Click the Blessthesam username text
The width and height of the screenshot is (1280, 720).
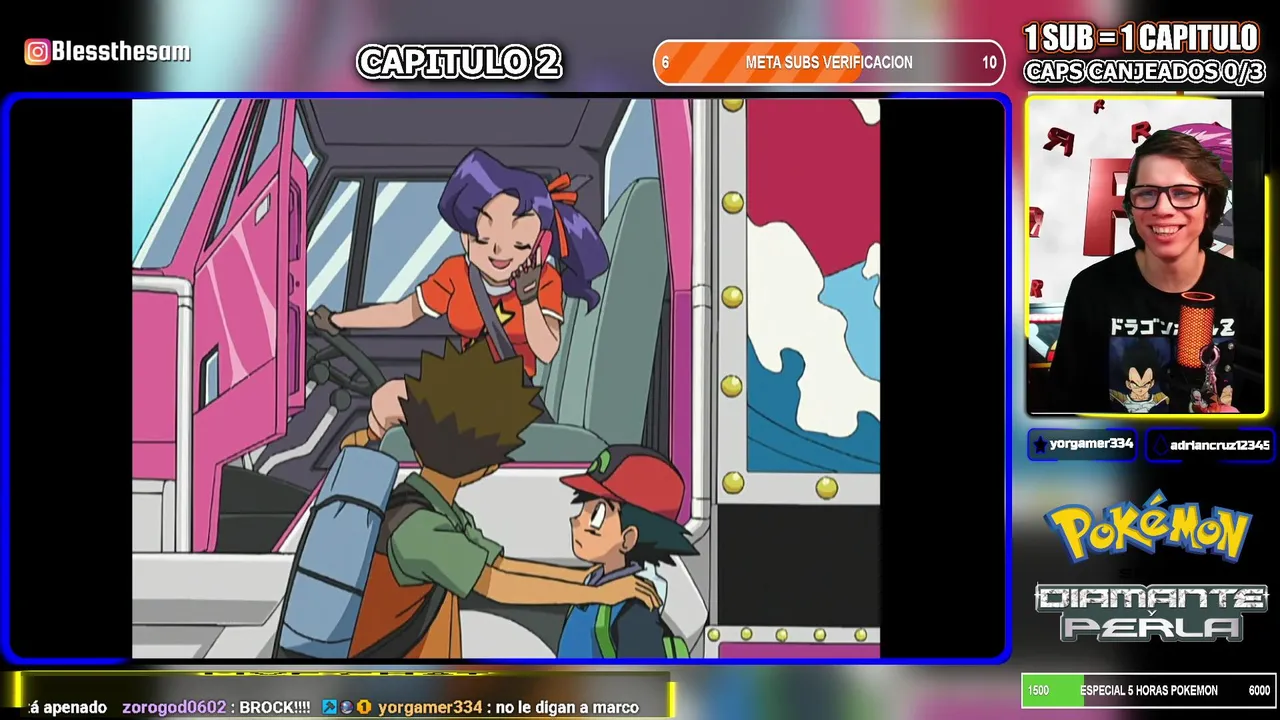click(x=120, y=52)
